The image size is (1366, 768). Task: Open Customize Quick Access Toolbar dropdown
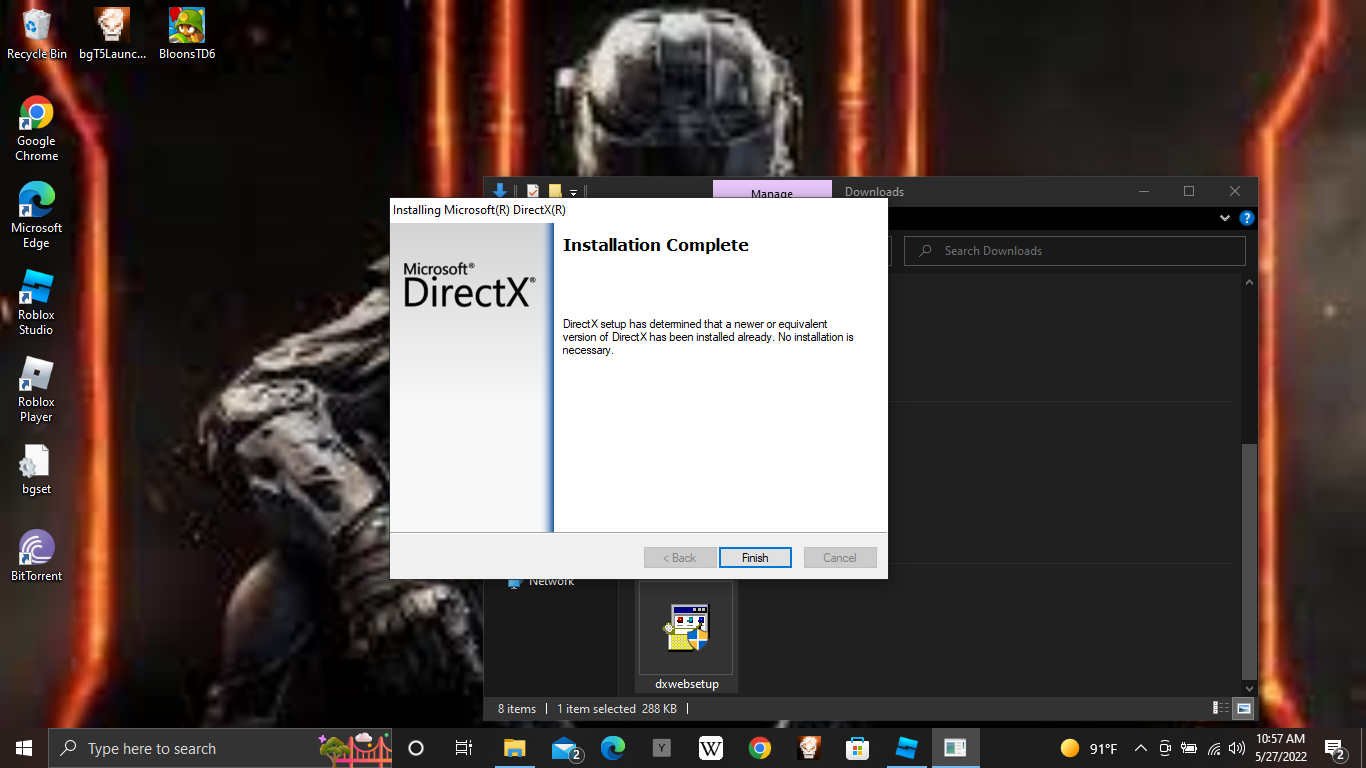pos(574,192)
